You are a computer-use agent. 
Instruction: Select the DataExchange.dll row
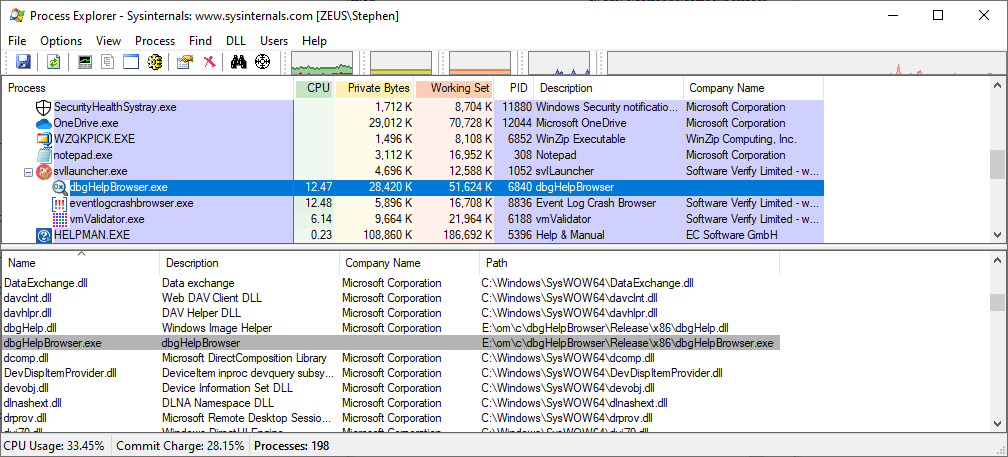[x=391, y=283]
